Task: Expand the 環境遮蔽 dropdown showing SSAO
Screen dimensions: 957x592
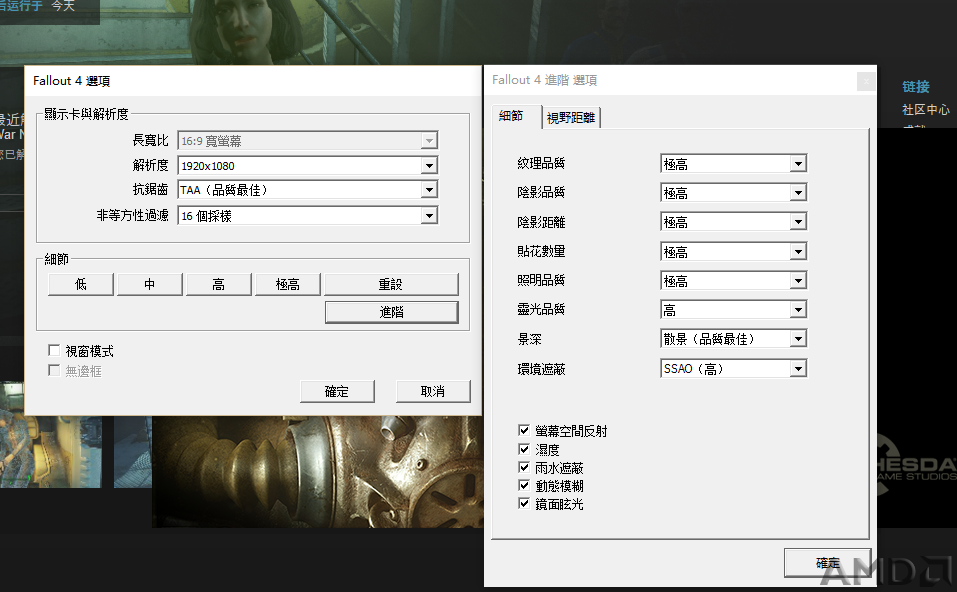Action: pos(734,369)
